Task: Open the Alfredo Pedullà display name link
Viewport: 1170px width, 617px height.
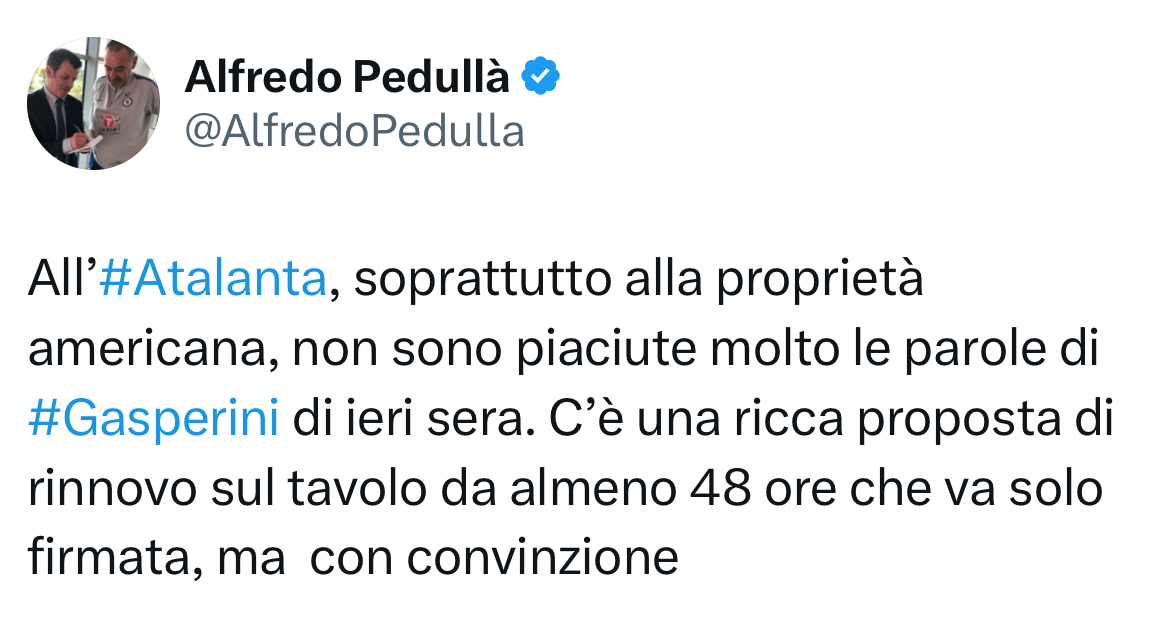Action: coord(347,78)
